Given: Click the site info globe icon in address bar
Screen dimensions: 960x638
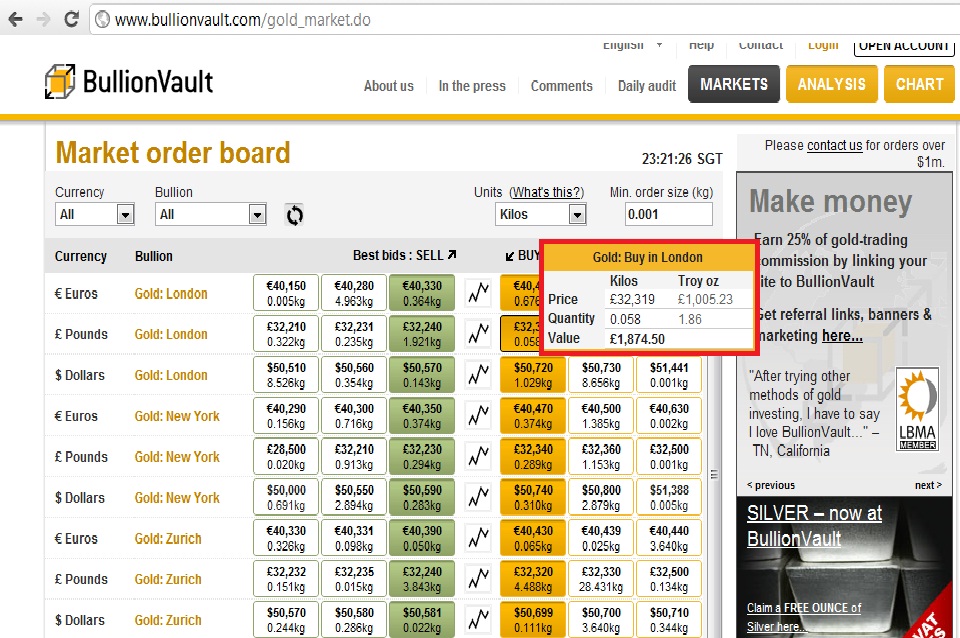Looking at the screenshot, I should (x=103, y=20).
